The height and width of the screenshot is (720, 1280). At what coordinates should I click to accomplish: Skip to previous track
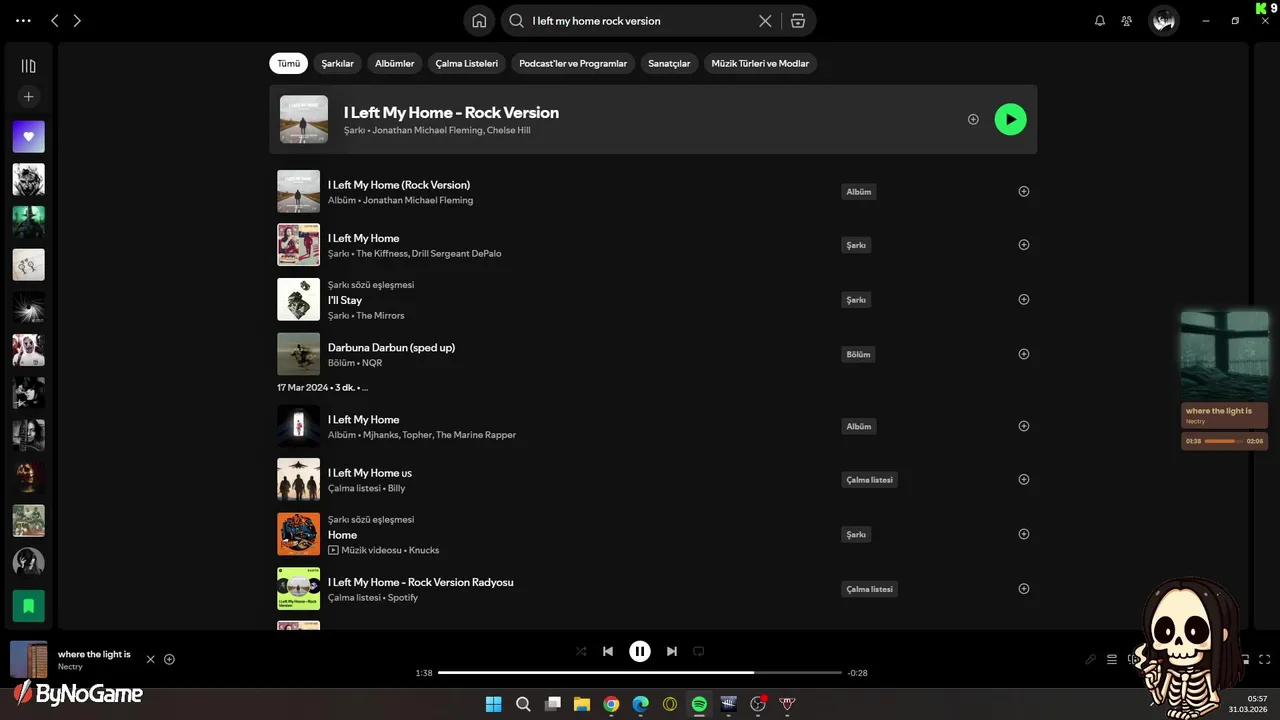click(608, 651)
